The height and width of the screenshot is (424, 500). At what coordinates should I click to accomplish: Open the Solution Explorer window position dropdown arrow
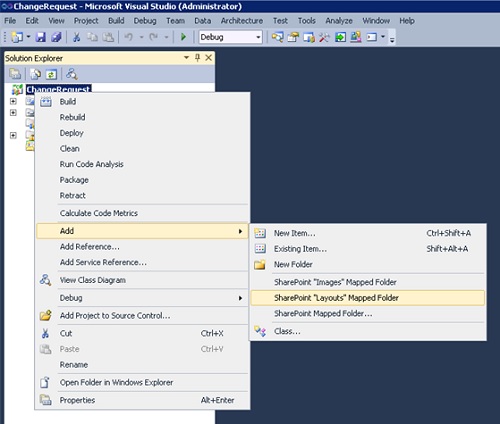click(x=186, y=58)
